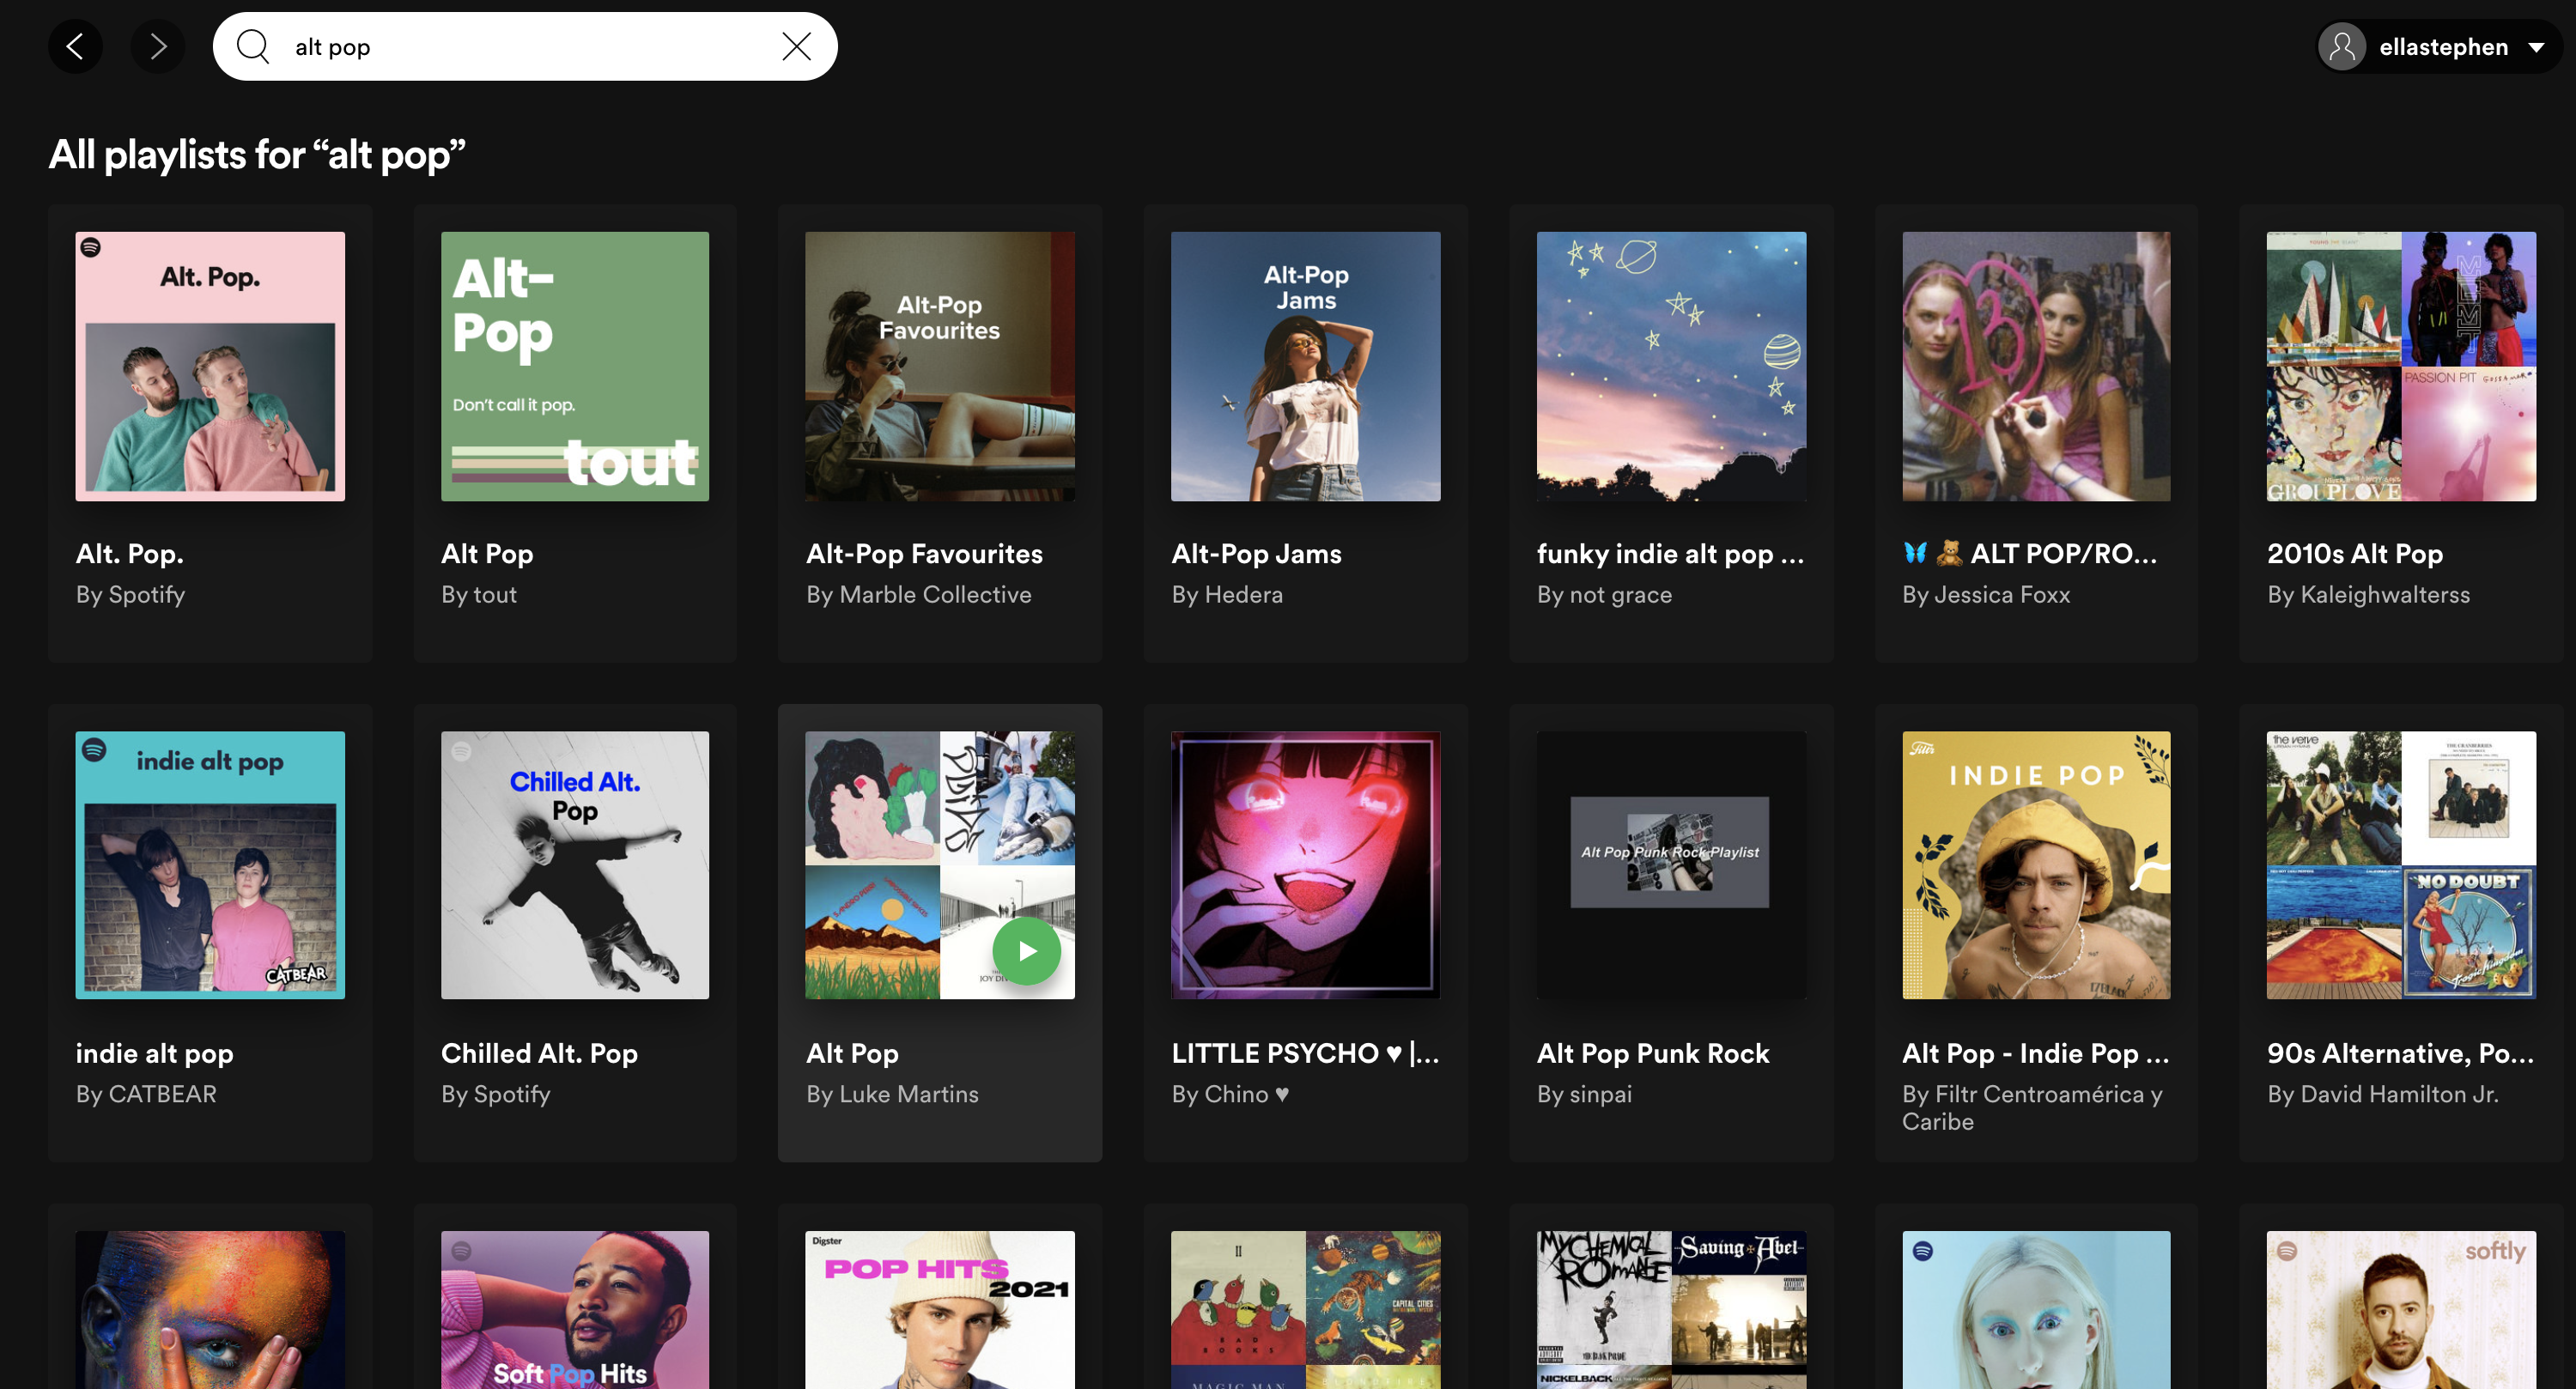
Task: Click 'By Jessica Foxx' text
Action: (x=1986, y=594)
